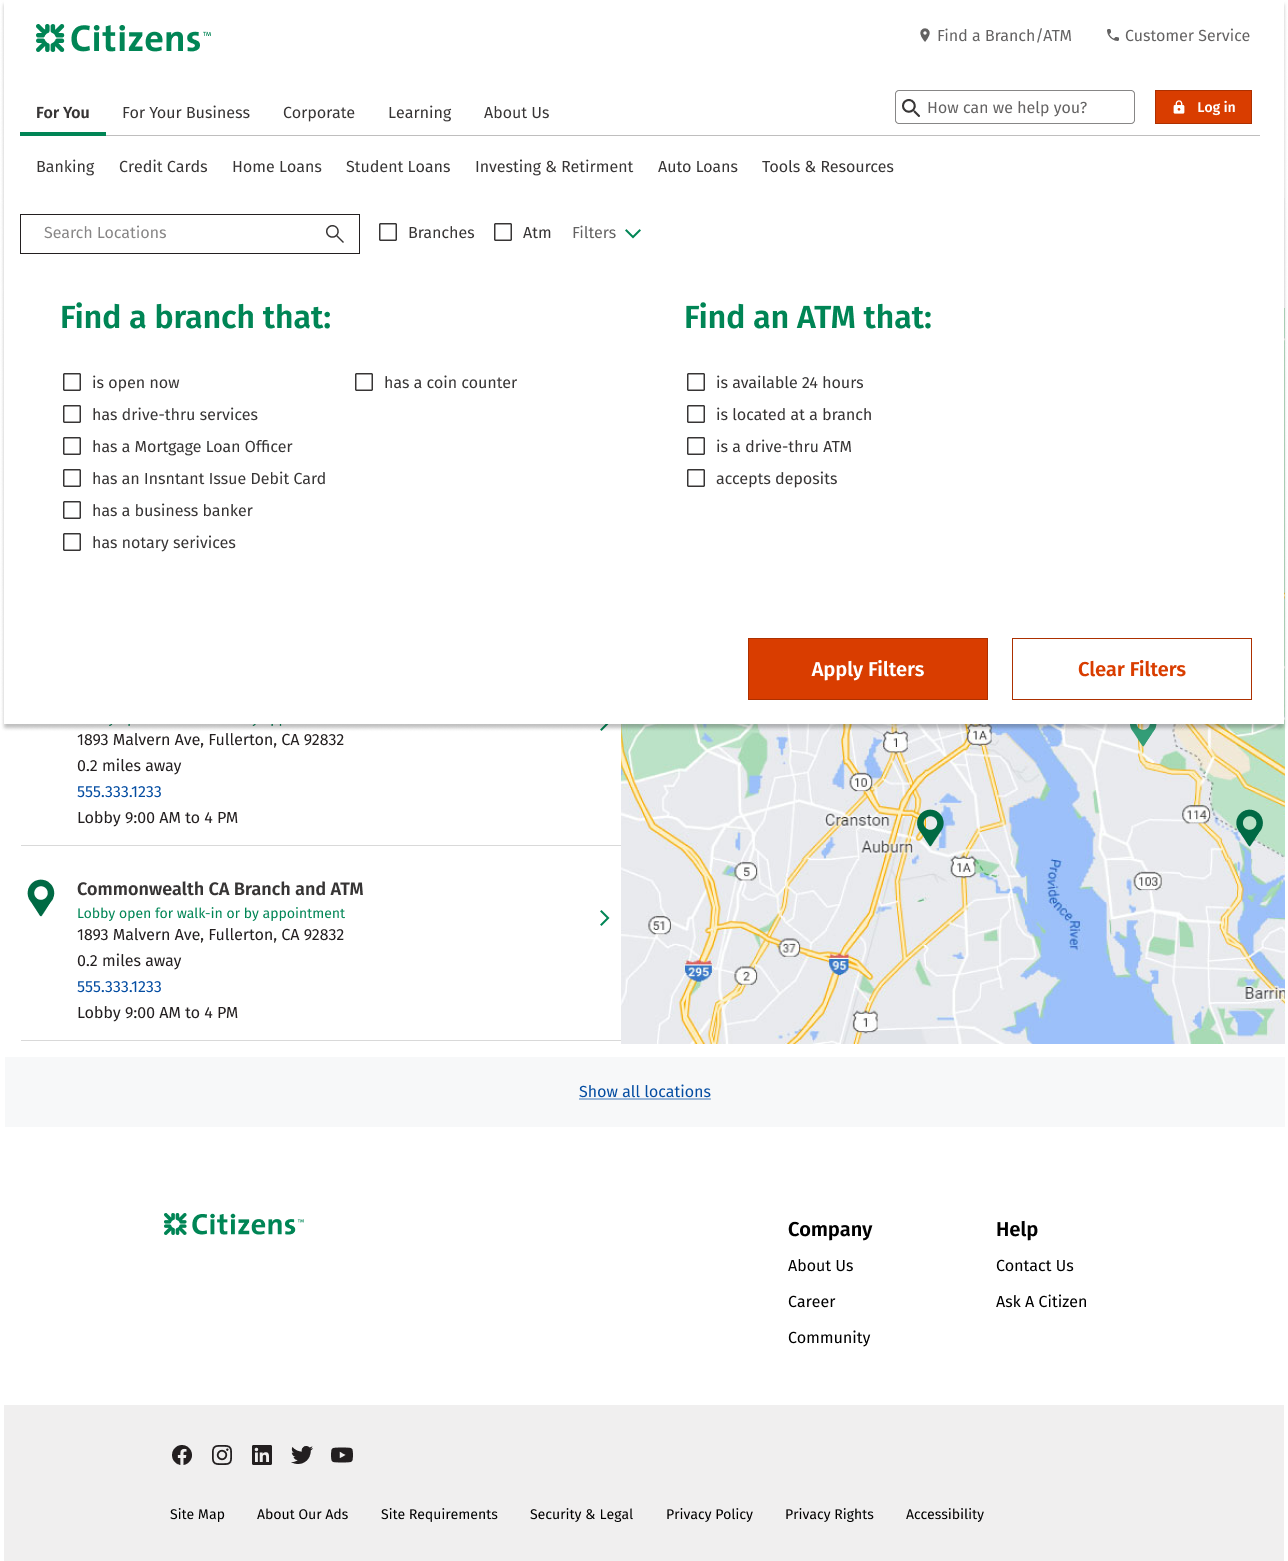The width and height of the screenshot is (1288, 1561).
Task: Check the 'is open now' branch filter
Action: [72, 382]
